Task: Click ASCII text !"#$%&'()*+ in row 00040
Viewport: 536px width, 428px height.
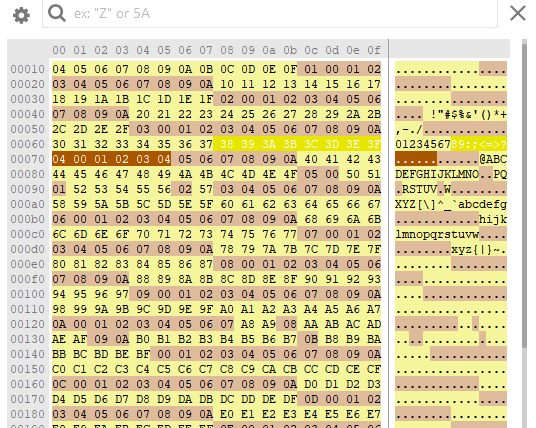Action: tap(469, 114)
